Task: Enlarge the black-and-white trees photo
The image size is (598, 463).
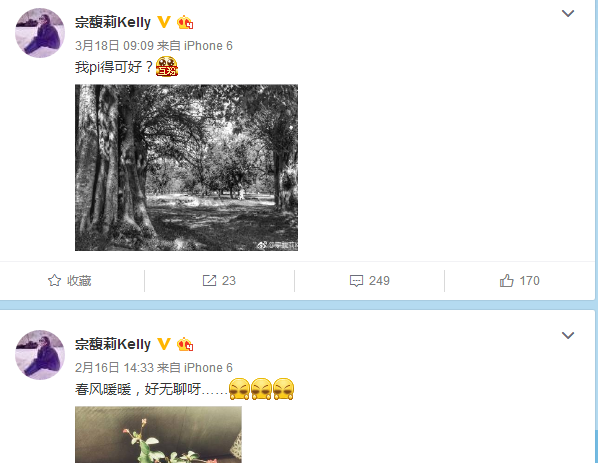Action: coord(186,167)
